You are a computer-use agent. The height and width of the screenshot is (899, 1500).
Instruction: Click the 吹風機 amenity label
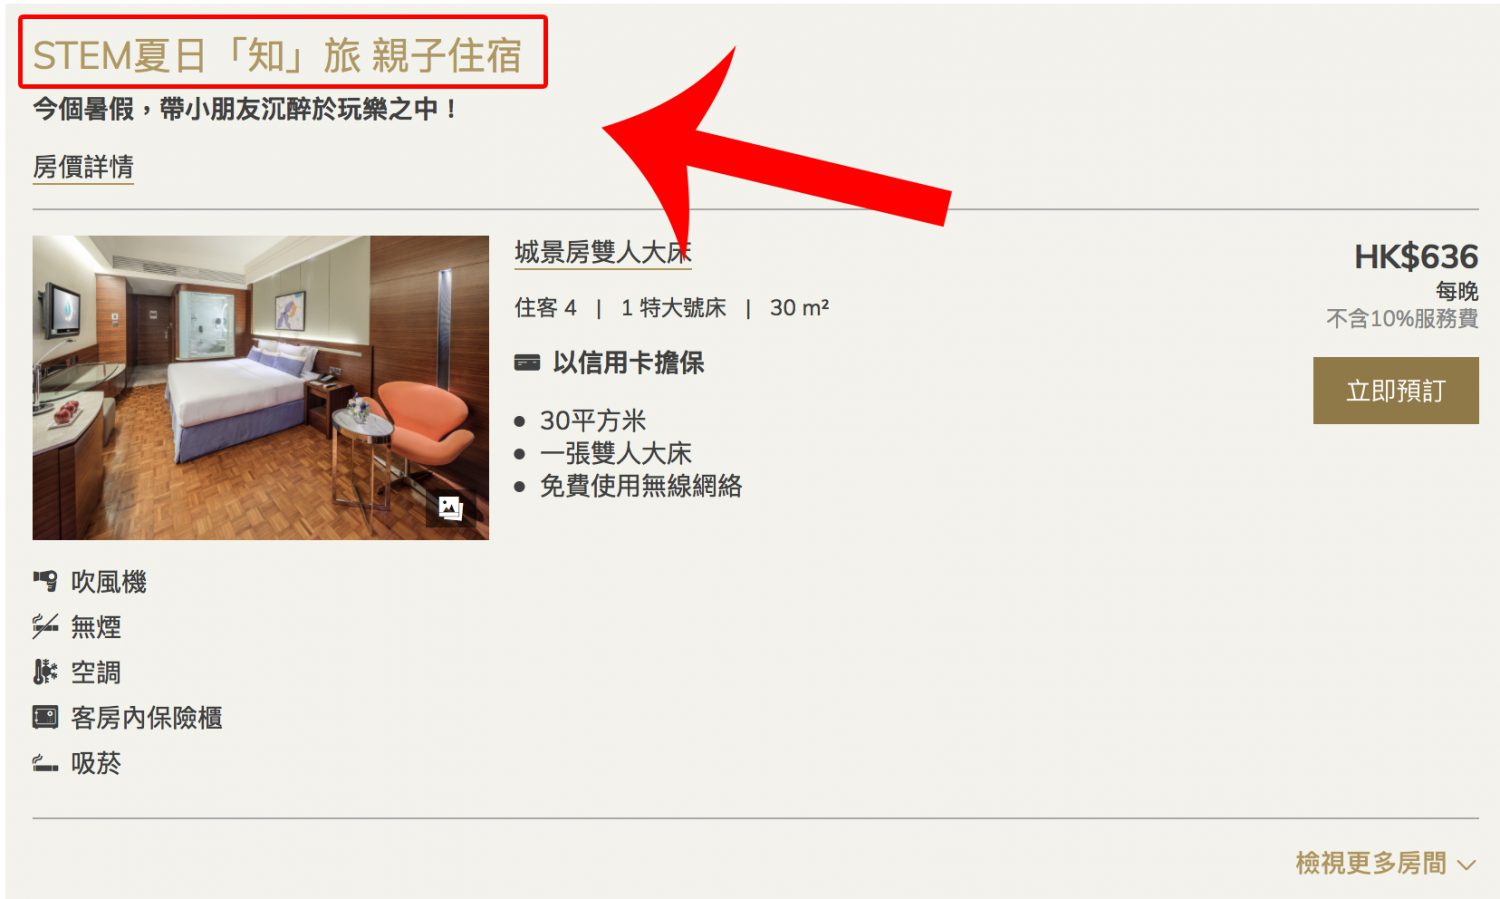pos(109,582)
